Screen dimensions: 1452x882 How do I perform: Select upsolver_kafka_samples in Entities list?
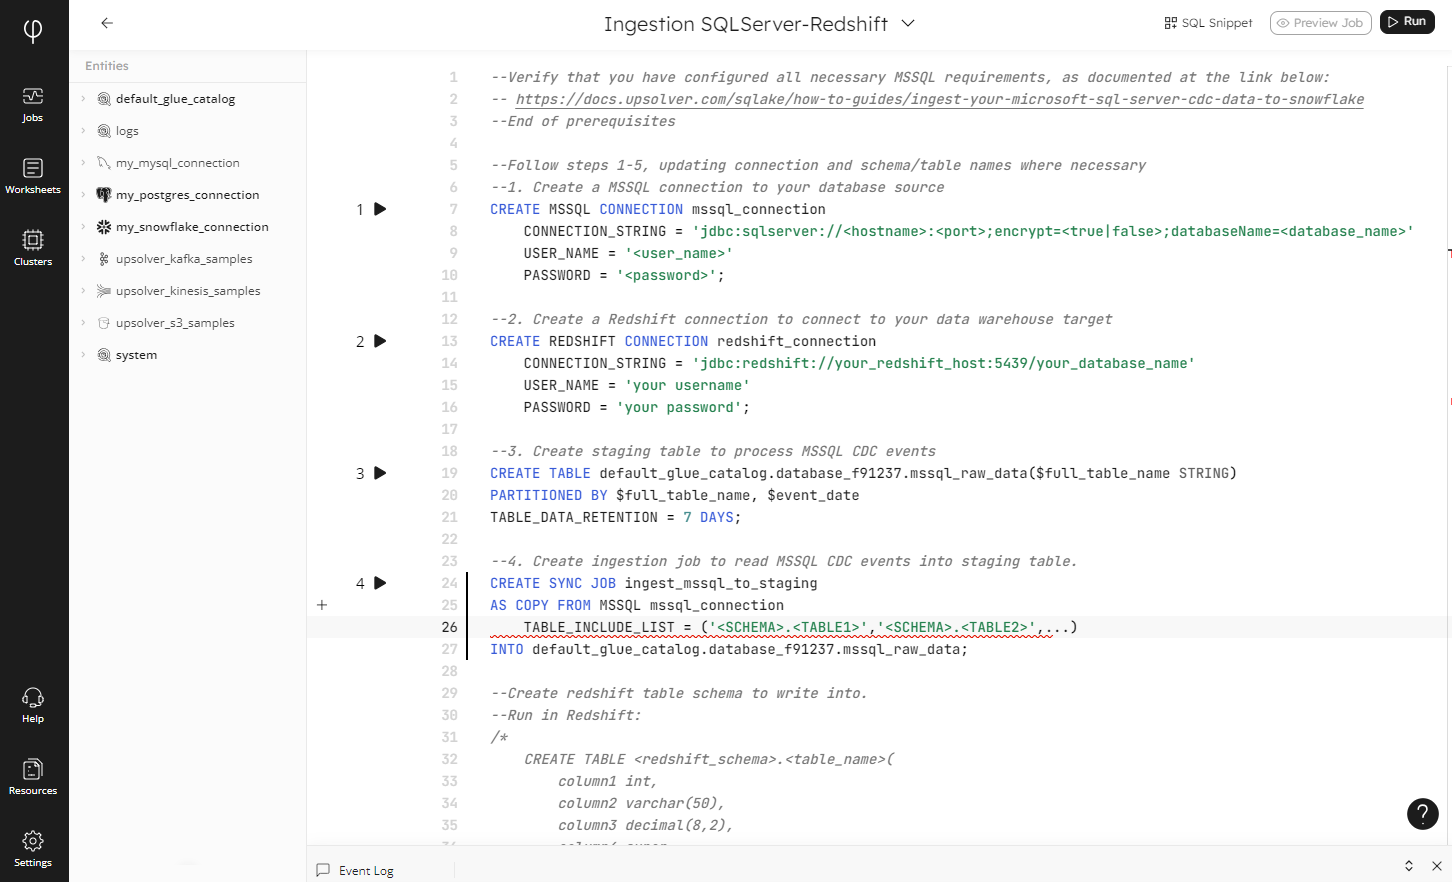point(183,259)
